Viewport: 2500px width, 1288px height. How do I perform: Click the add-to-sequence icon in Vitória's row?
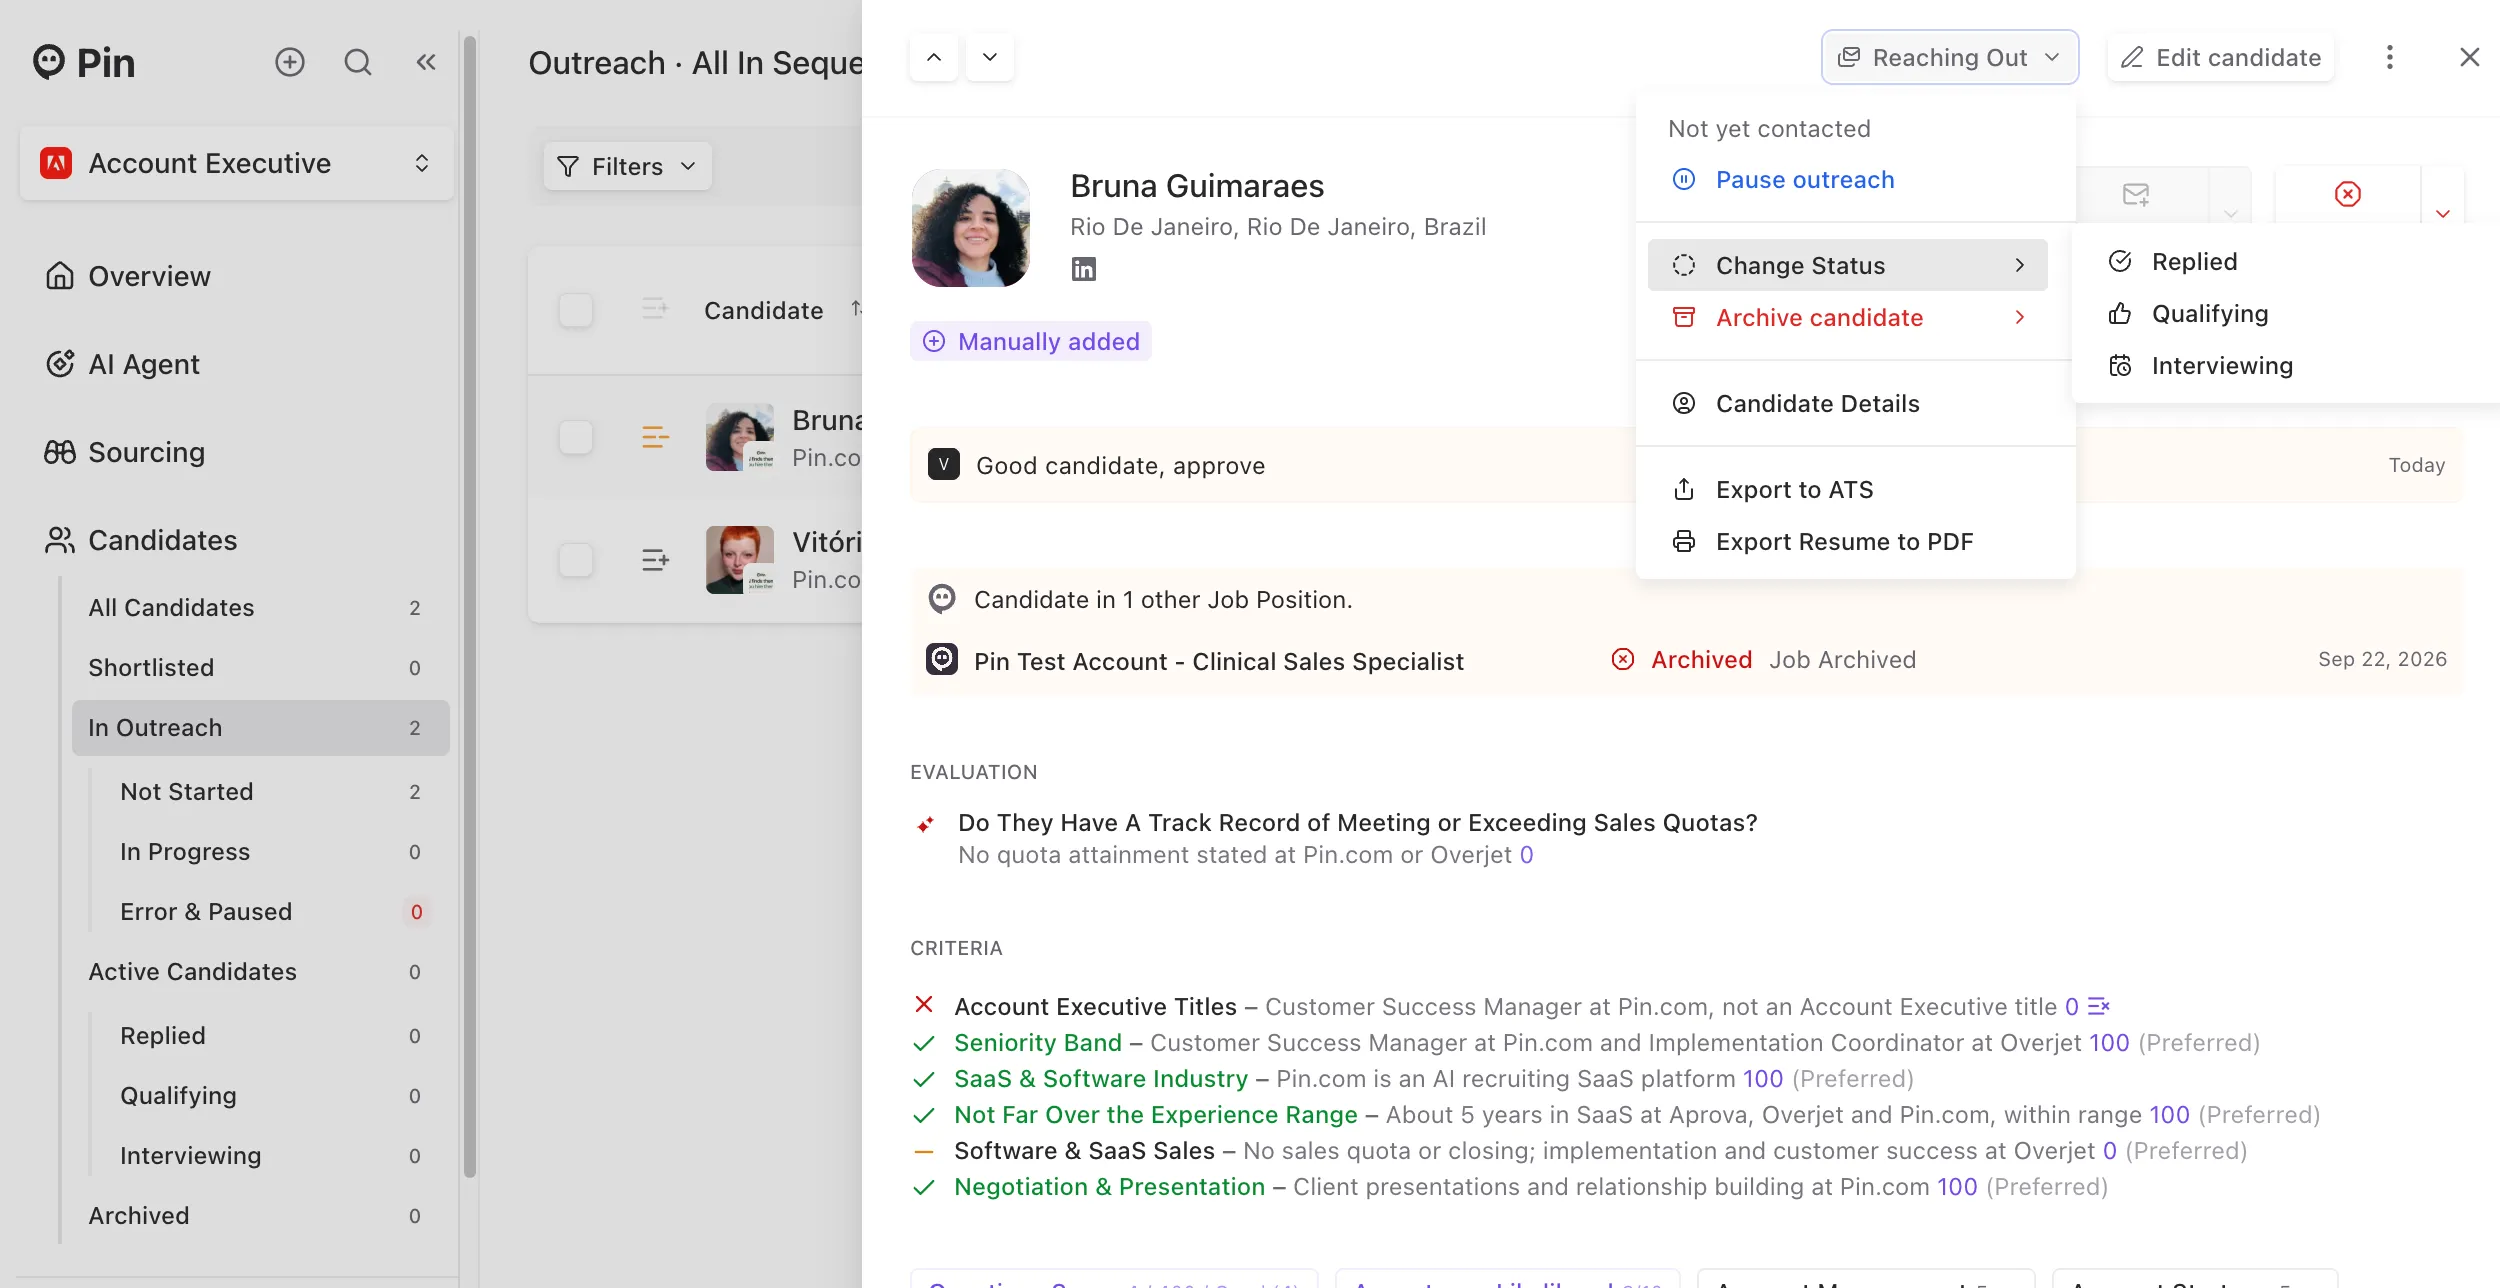tap(655, 559)
